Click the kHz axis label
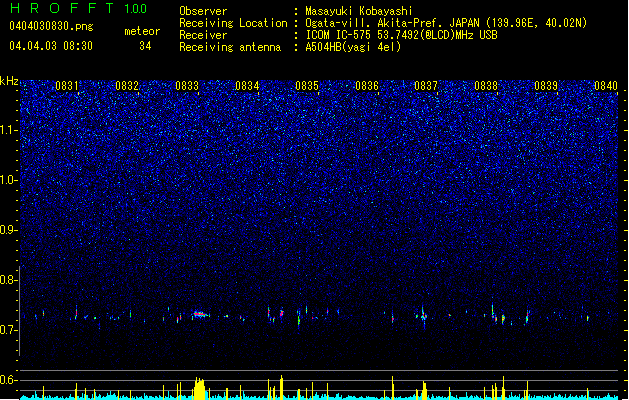The width and height of the screenshot is (629, 400). point(9,81)
